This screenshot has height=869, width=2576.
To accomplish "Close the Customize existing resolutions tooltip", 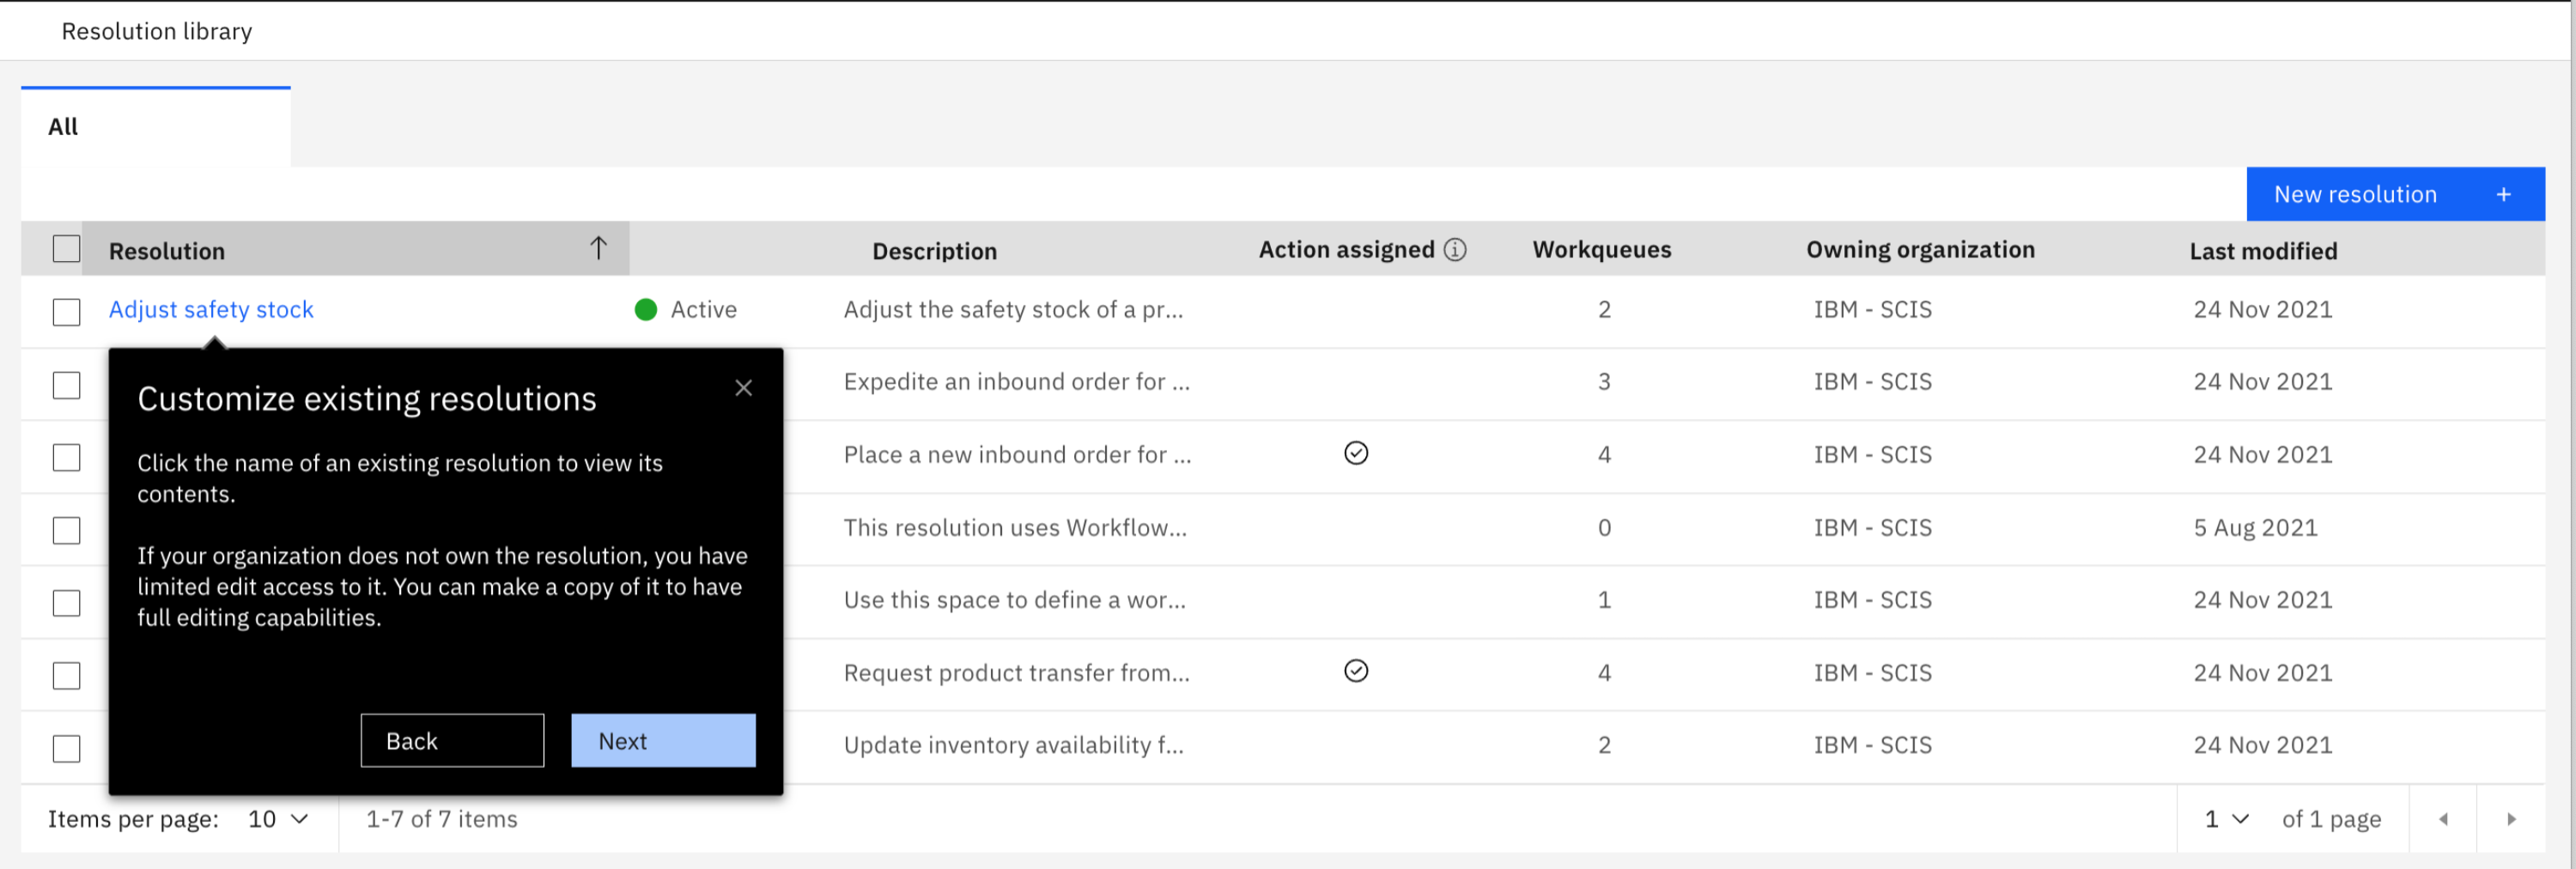I will pyautogui.click(x=743, y=388).
